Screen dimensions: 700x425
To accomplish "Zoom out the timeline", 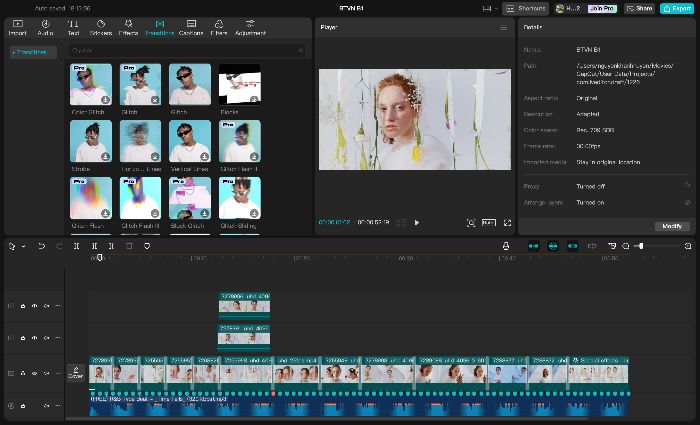I will [626, 246].
